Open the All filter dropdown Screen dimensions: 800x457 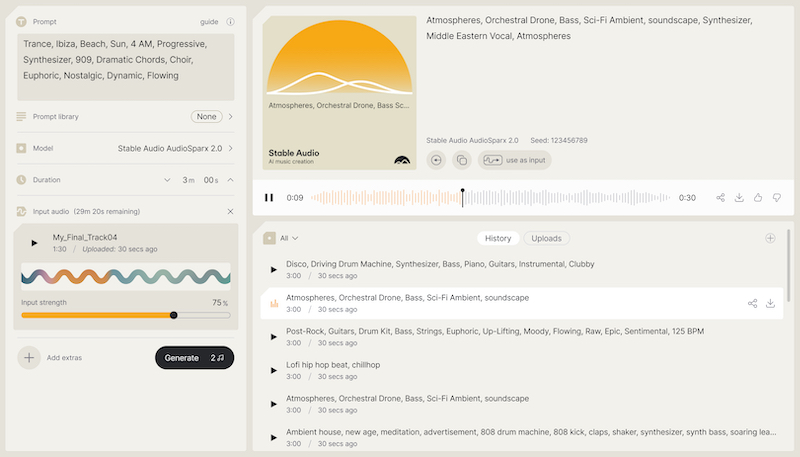[289, 238]
